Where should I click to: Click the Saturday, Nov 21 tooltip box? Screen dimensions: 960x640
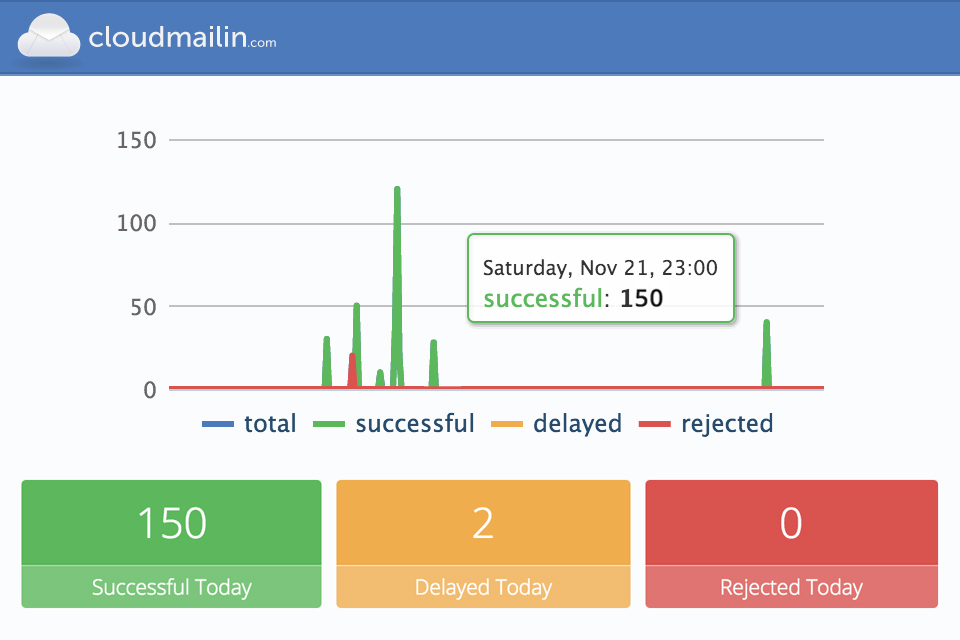click(601, 279)
